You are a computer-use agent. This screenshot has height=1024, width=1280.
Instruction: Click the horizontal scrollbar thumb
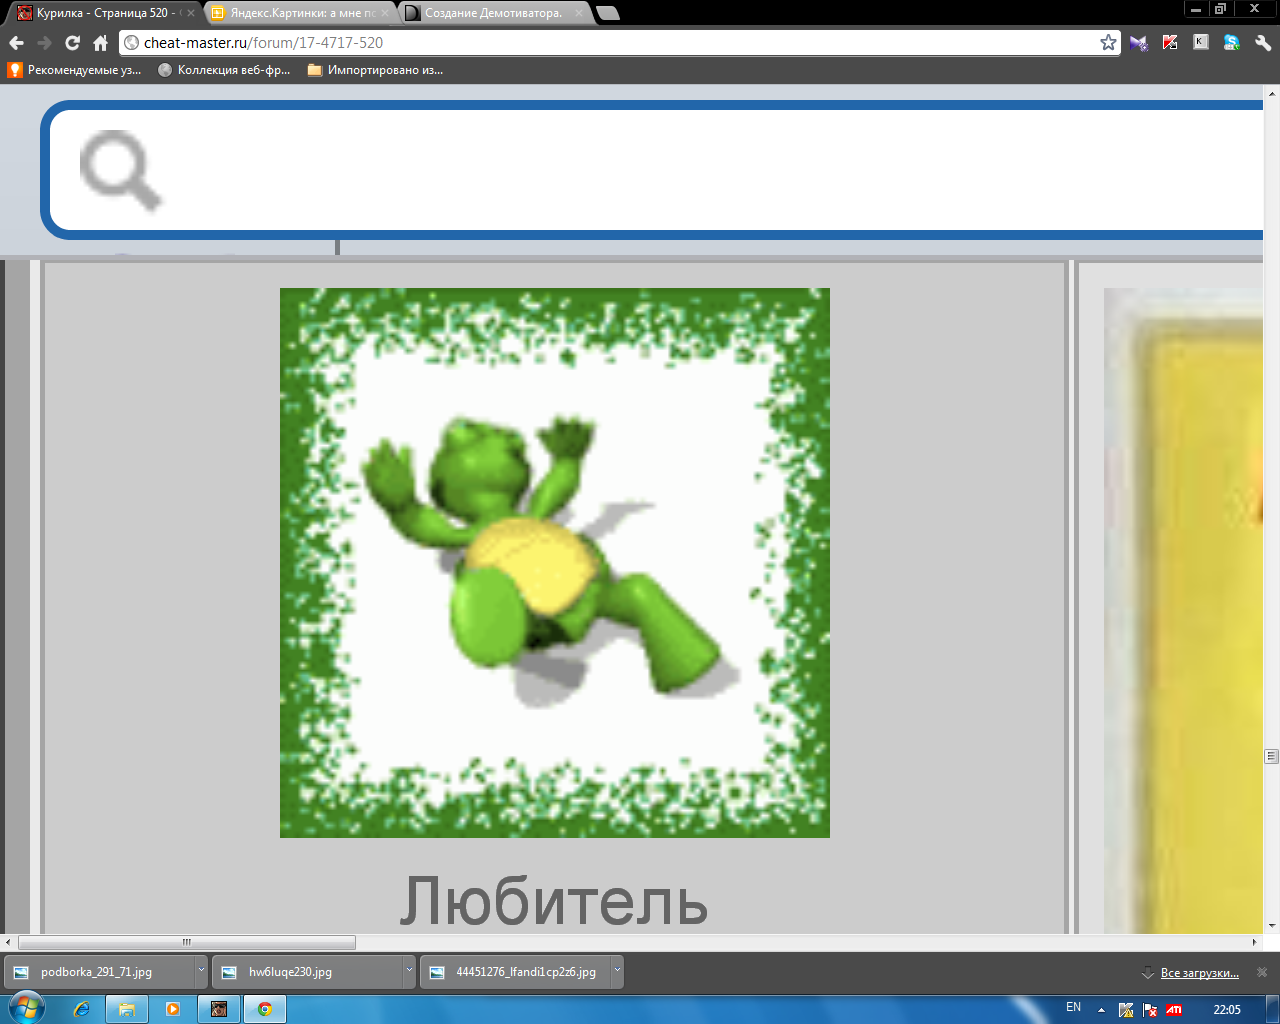click(186, 942)
